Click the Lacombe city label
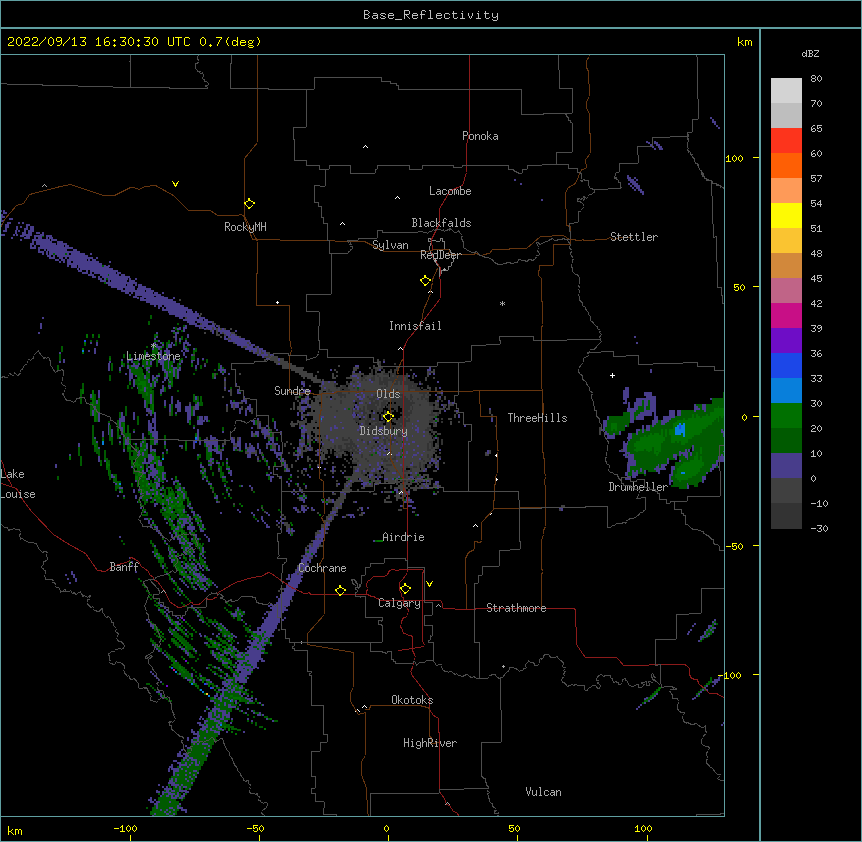Screen dimensions: 862x842 (450, 191)
